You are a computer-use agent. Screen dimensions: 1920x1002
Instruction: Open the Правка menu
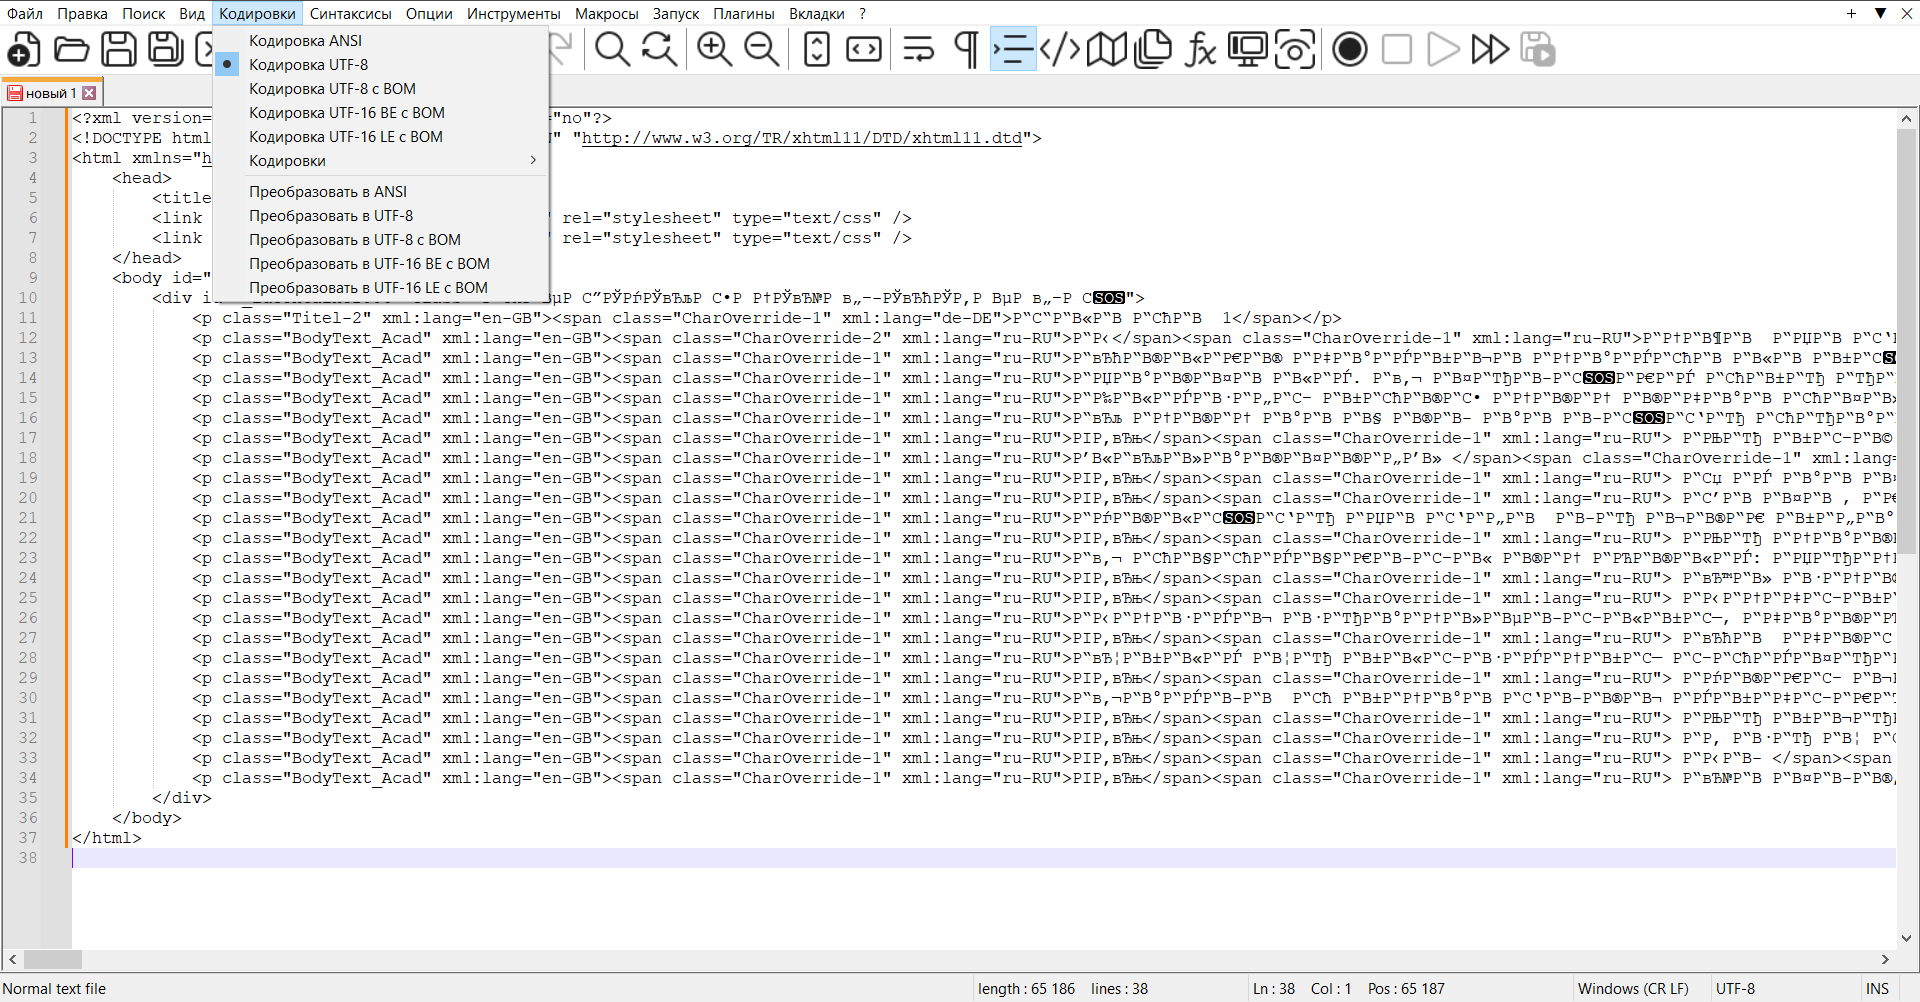(82, 13)
